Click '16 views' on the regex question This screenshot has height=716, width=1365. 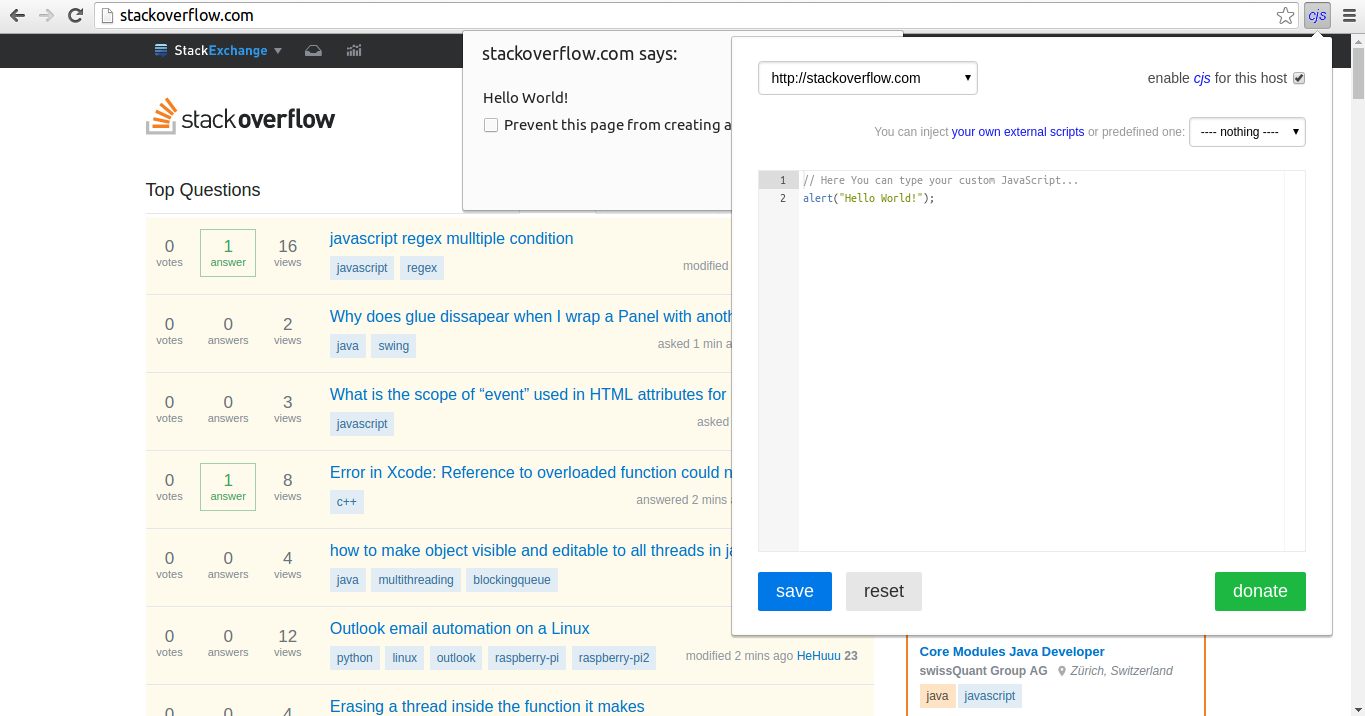point(288,253)
